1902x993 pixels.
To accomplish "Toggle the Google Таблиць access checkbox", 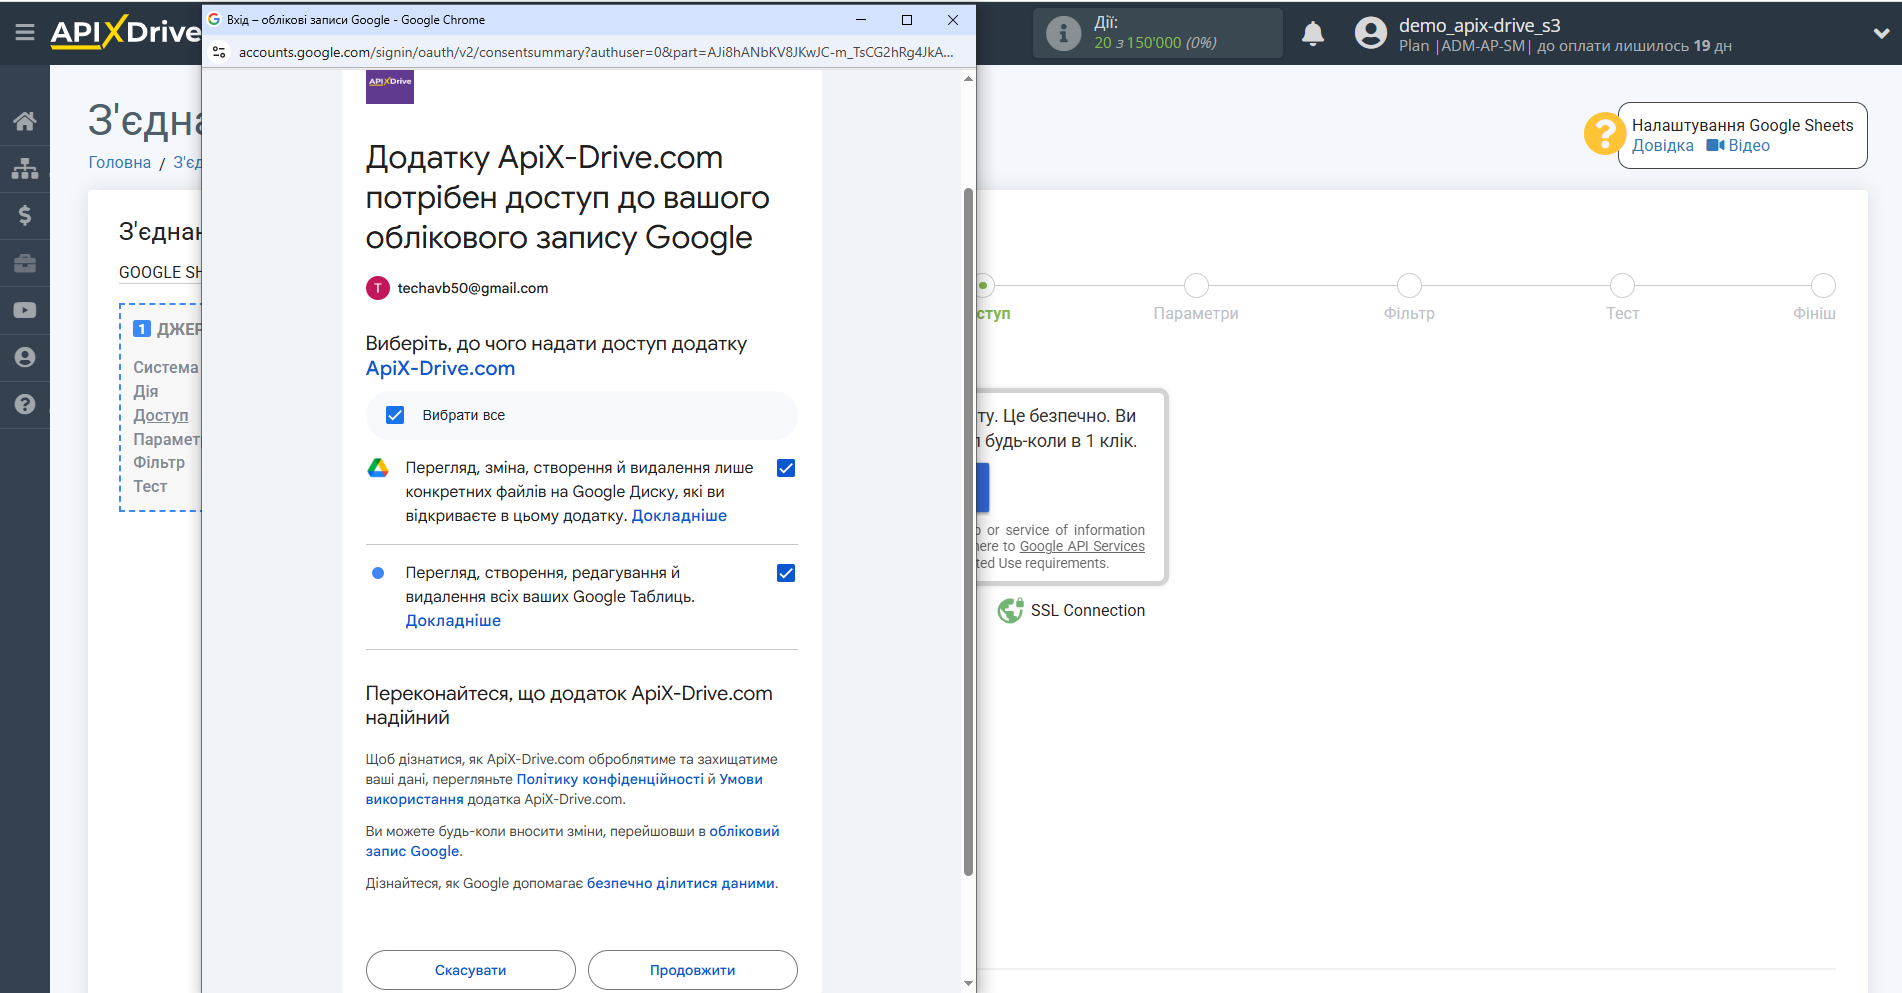I will coord(786,573).
